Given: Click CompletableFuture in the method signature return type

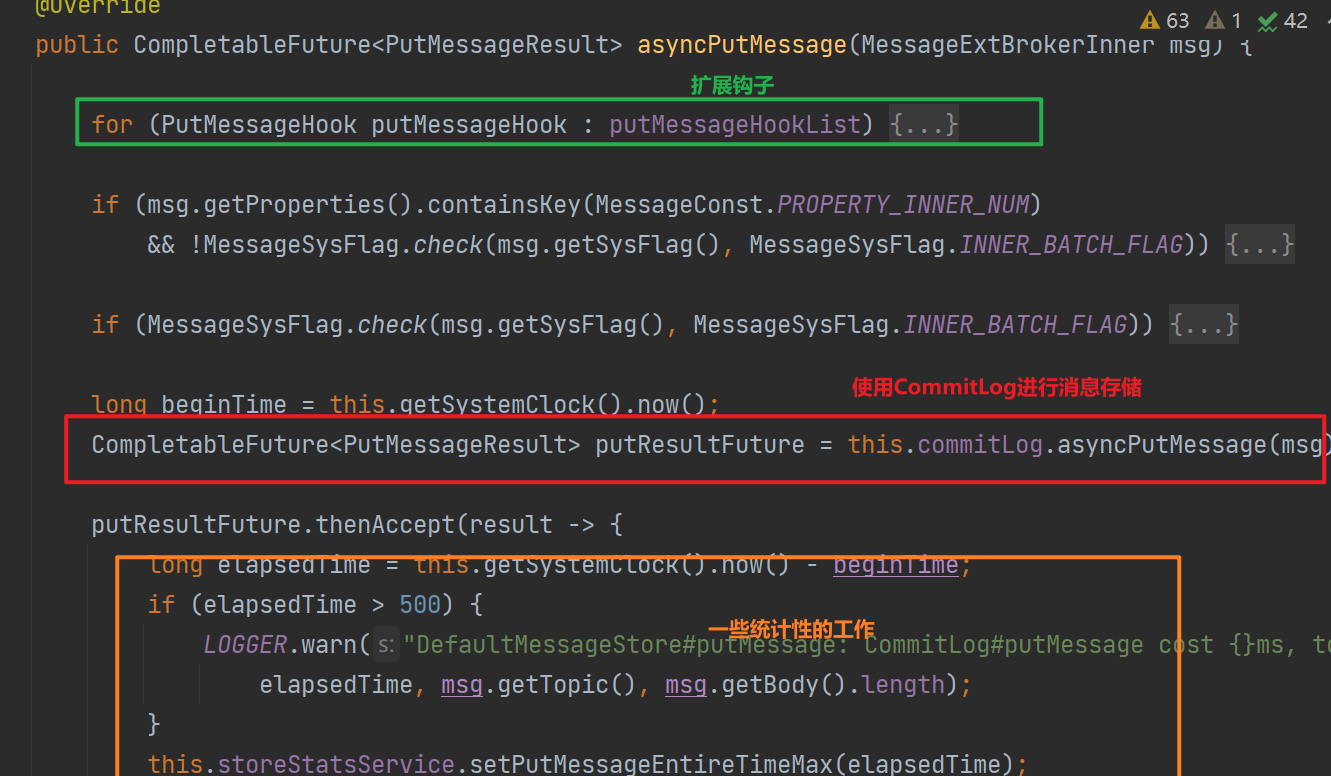Looking at the screenshot, I should click(252, 45).
